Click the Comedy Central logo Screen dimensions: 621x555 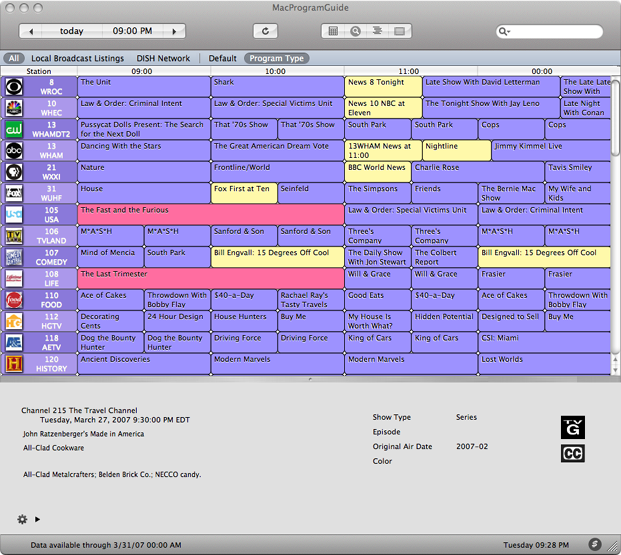pyautogui.click(x=14, y=257)
